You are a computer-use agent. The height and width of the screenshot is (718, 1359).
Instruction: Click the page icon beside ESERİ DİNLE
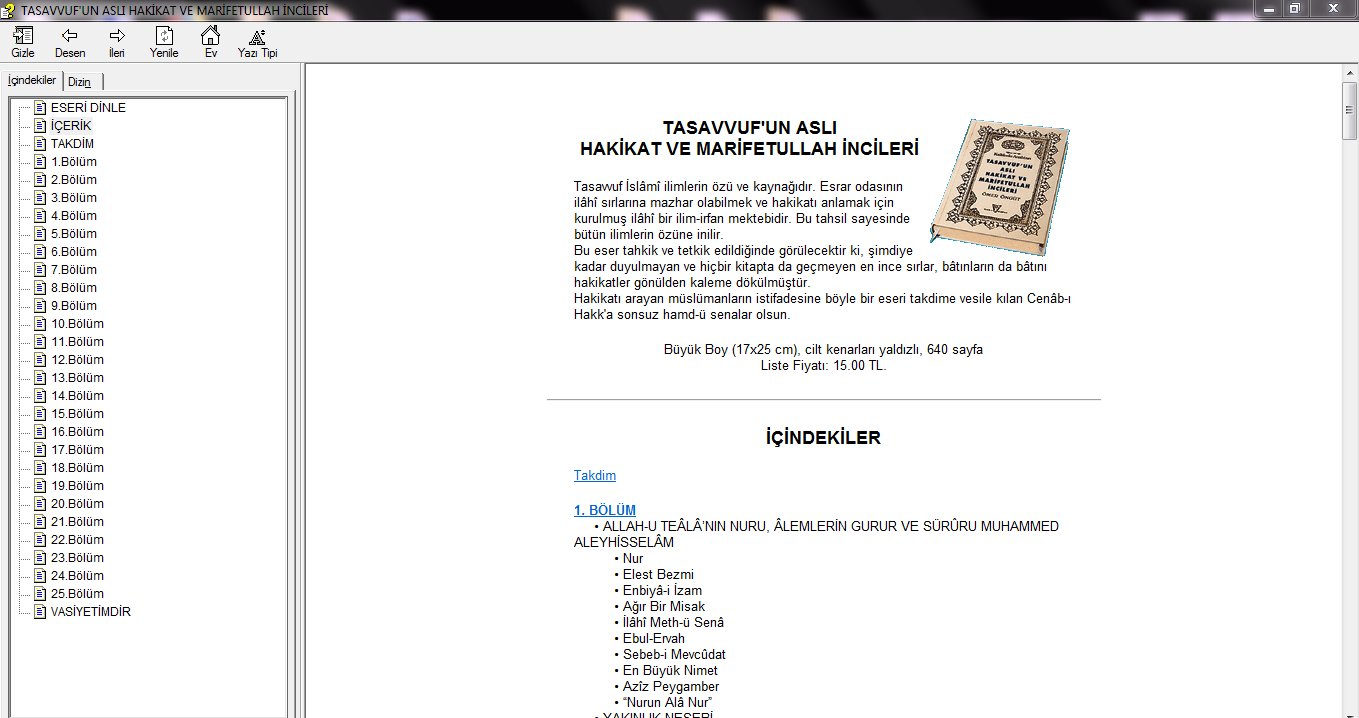coord(40,108)
